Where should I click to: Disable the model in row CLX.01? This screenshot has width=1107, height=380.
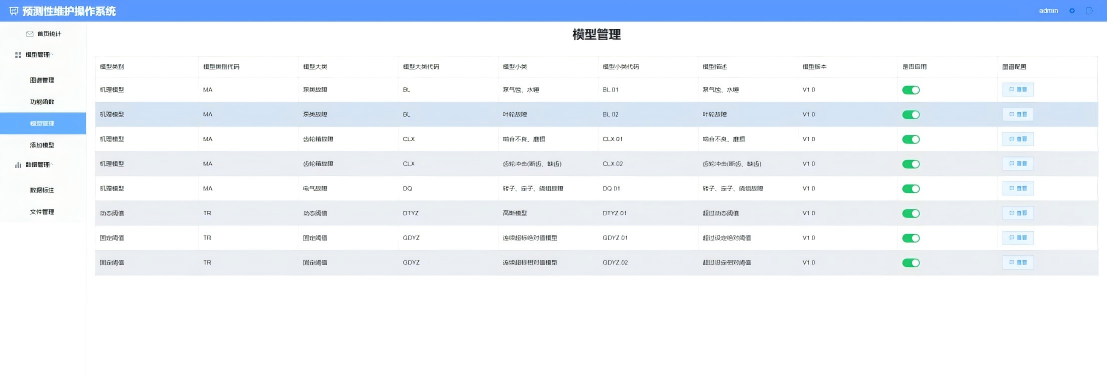(911, 139)
